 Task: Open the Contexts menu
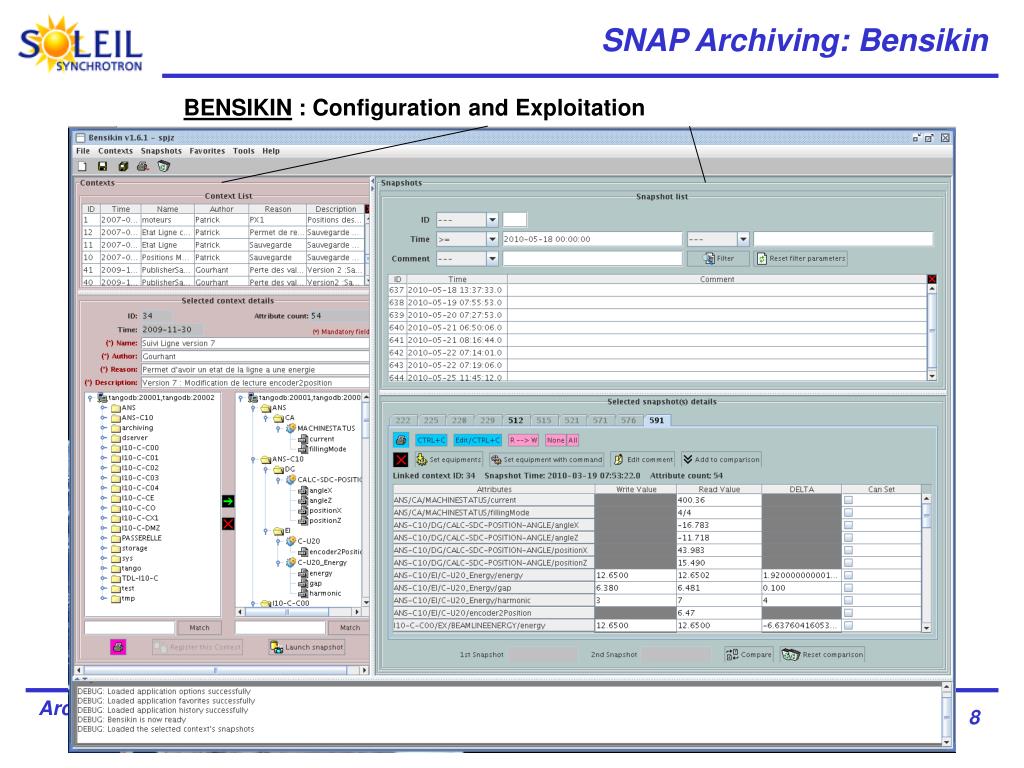(116, 151)
